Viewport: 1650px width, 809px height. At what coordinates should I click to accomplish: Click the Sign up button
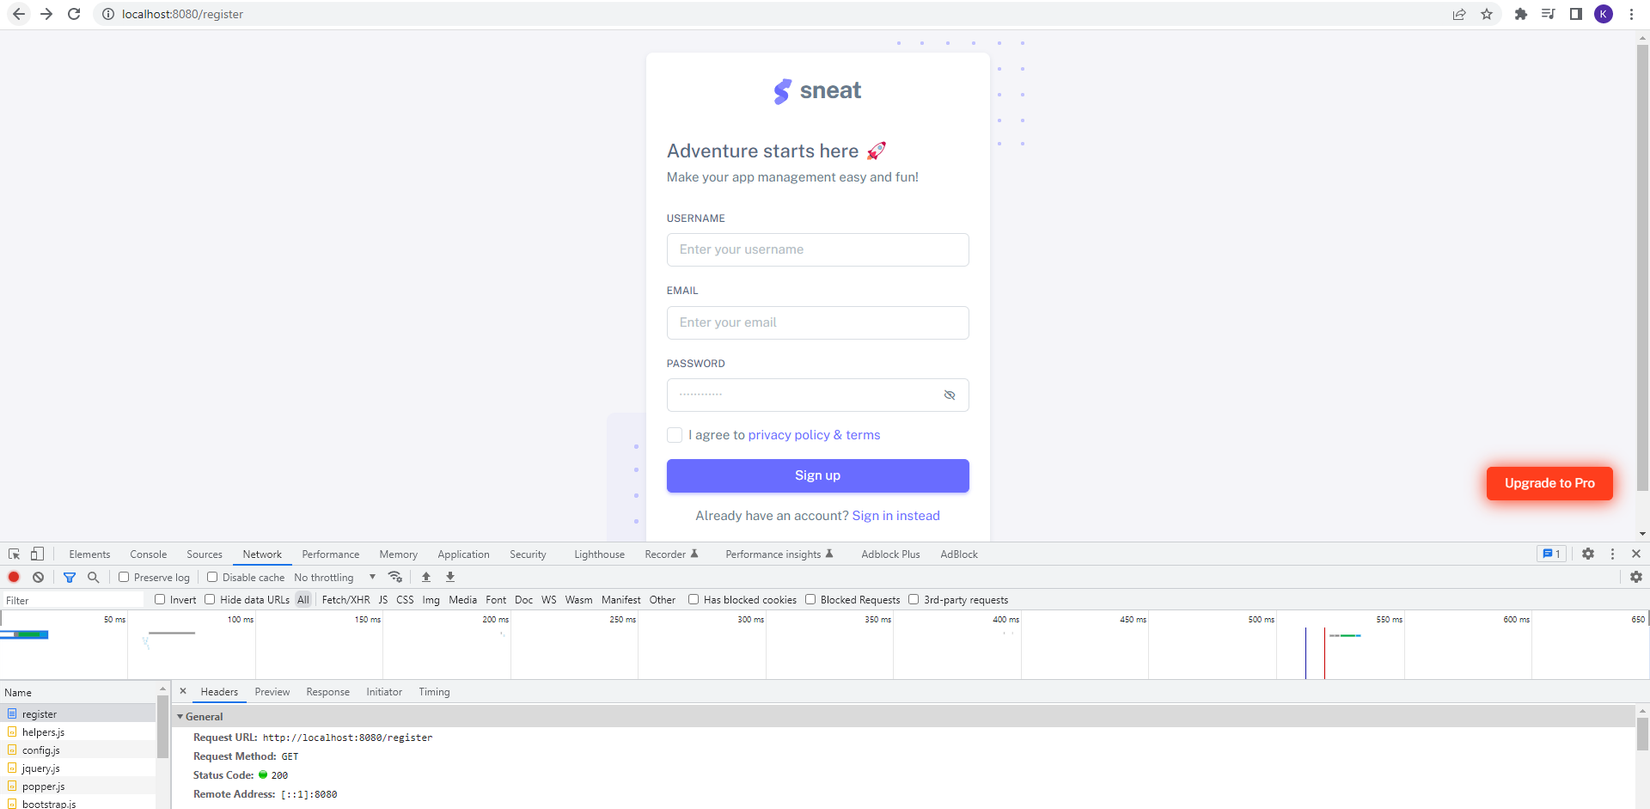(x=818, y=476)
